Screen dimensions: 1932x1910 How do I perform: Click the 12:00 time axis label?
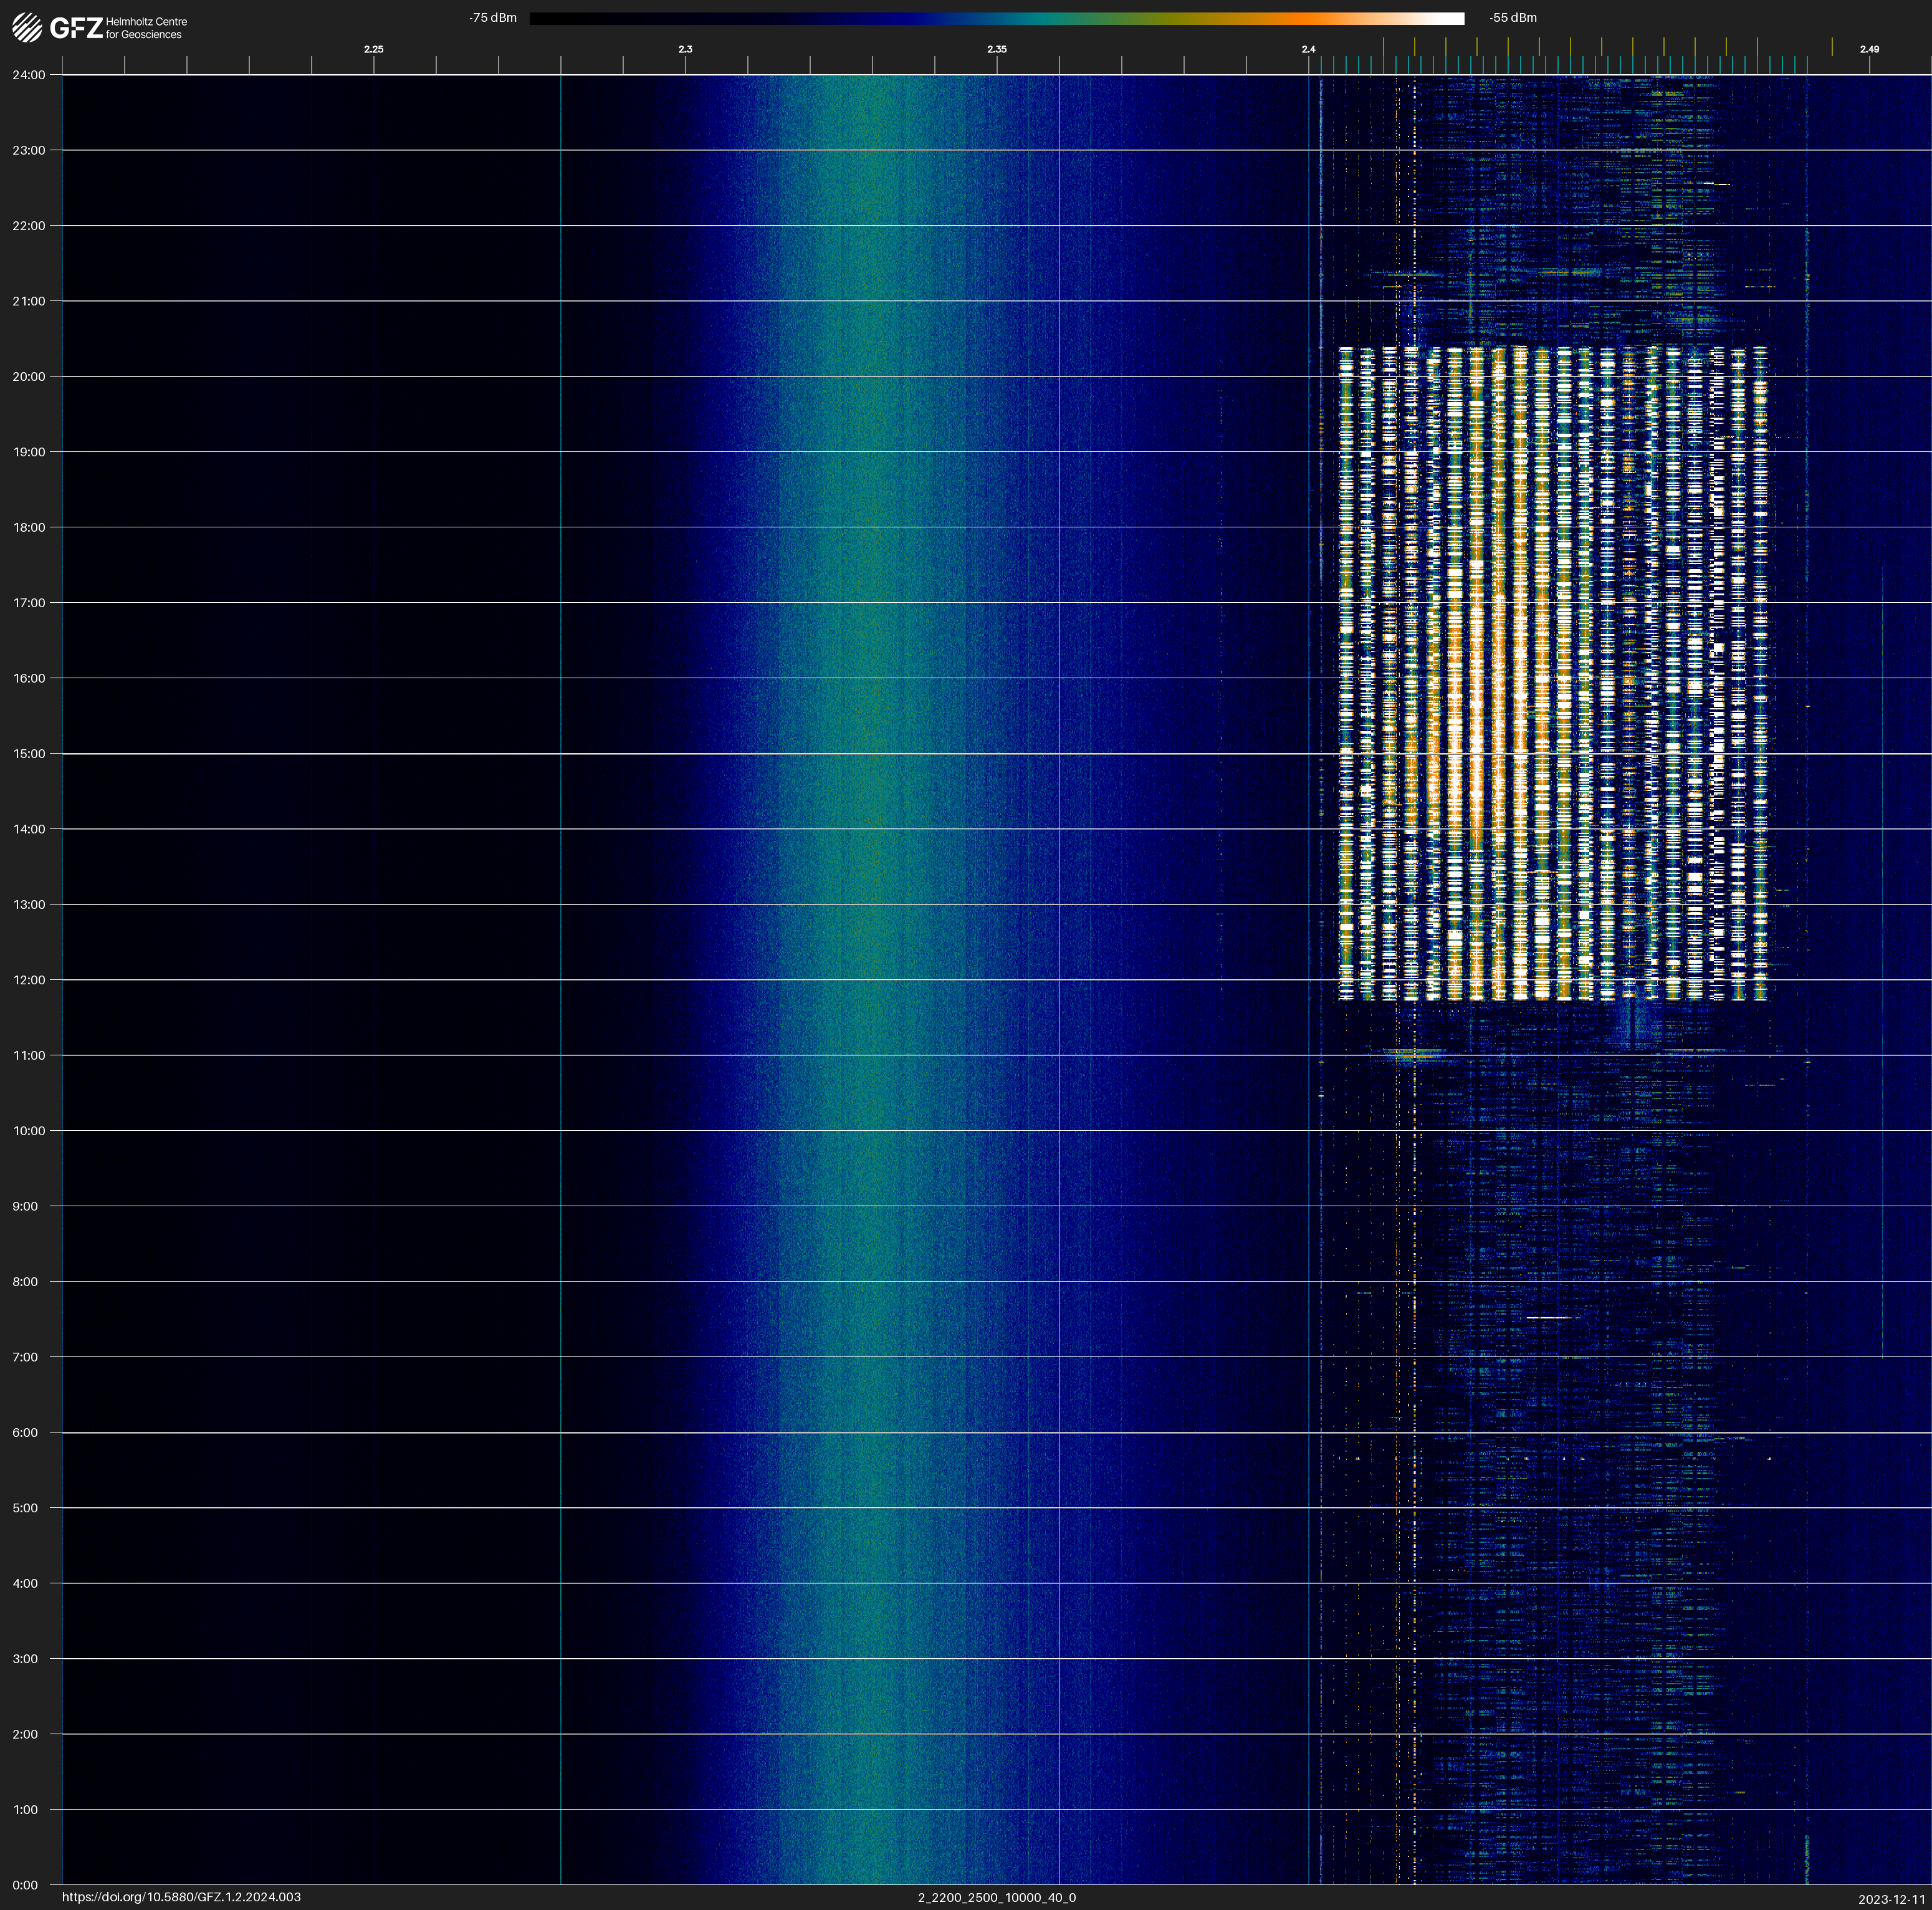29,980
